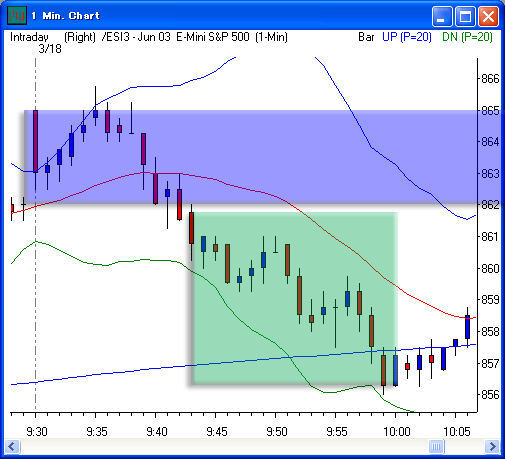Click the UP (P=20) indicator label
The height and width of the screenshot is (459, 505).
pos(407,37)
